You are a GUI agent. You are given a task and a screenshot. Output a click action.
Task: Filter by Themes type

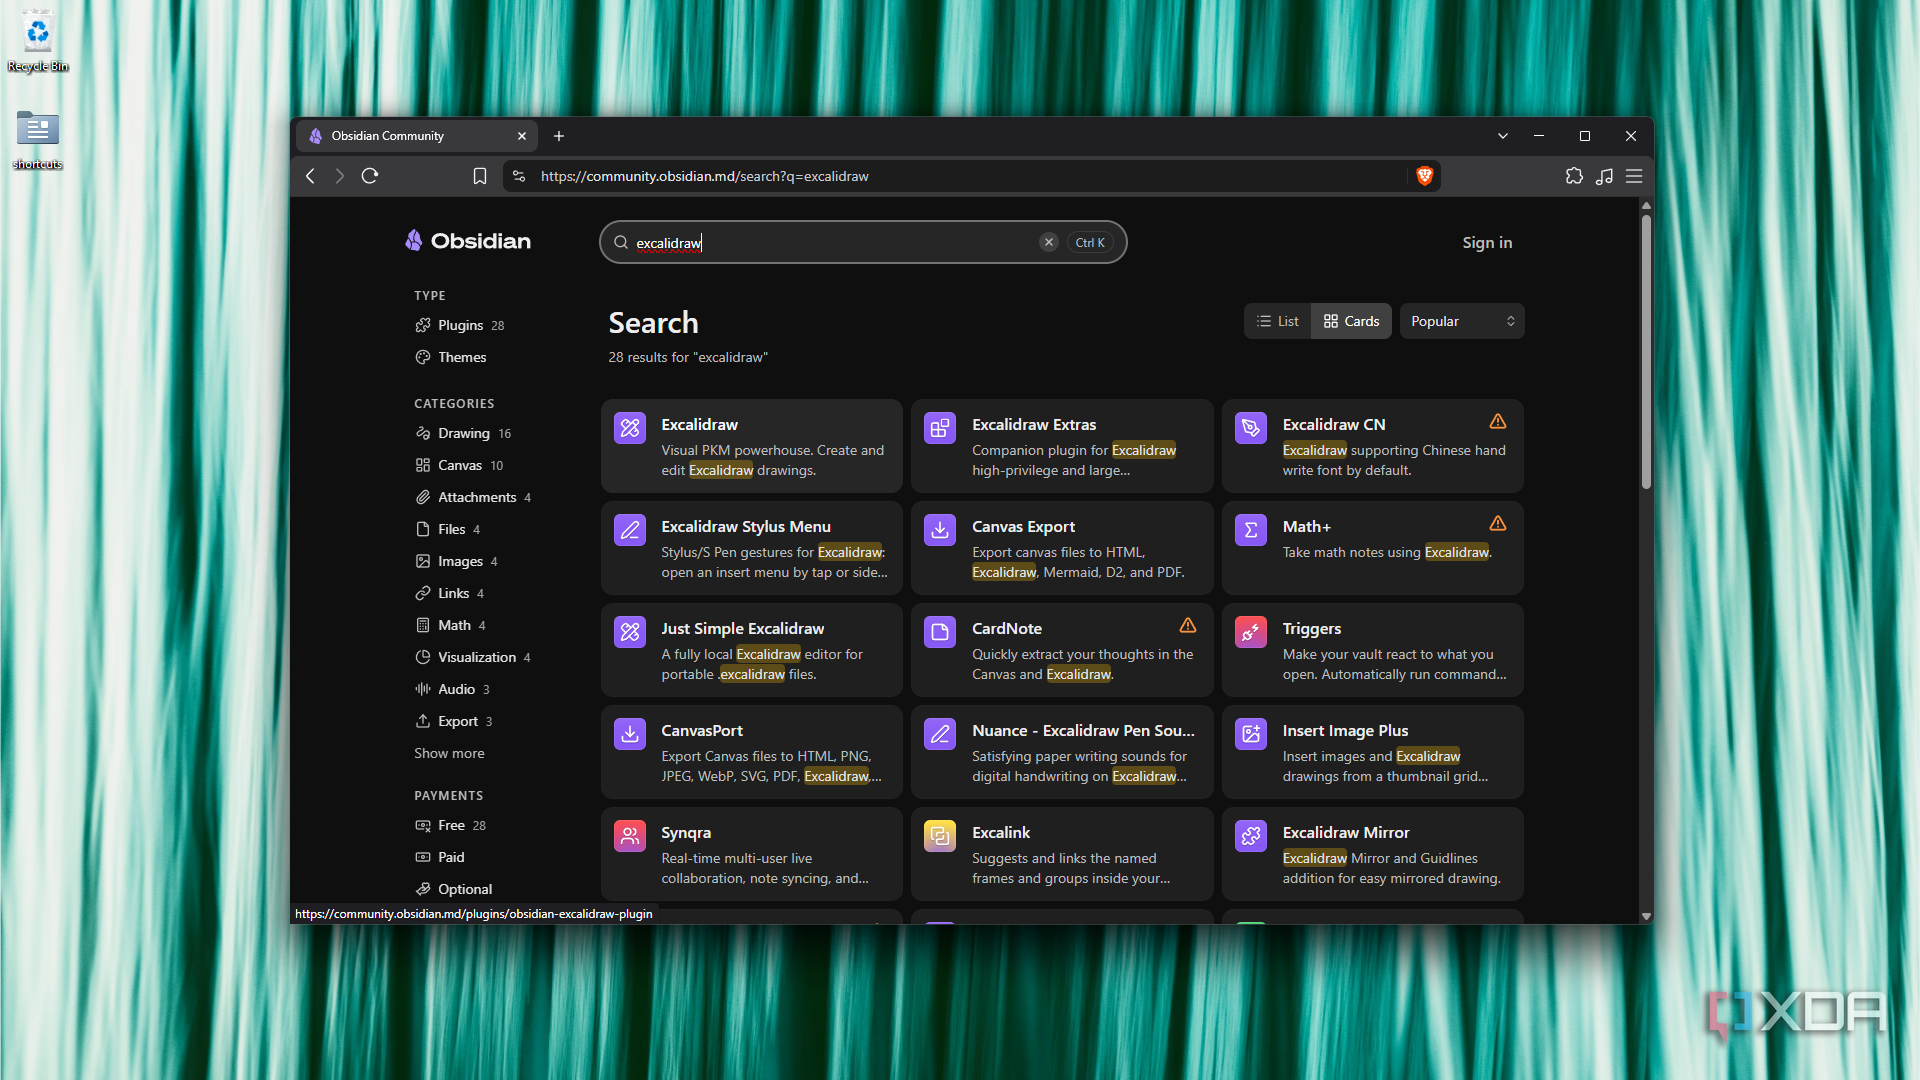point(451,357)
